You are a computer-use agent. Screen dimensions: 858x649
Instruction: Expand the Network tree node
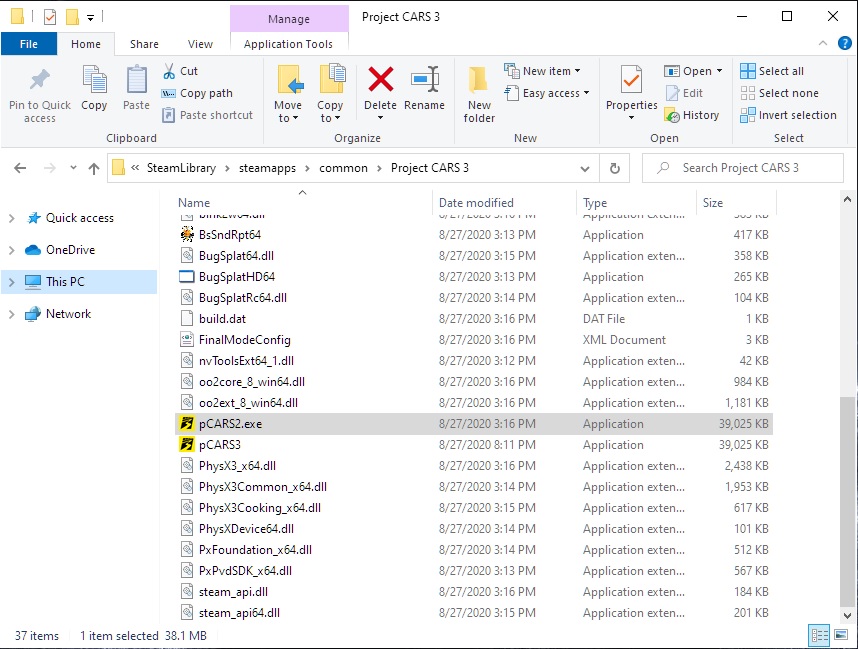tap(11, 314)
